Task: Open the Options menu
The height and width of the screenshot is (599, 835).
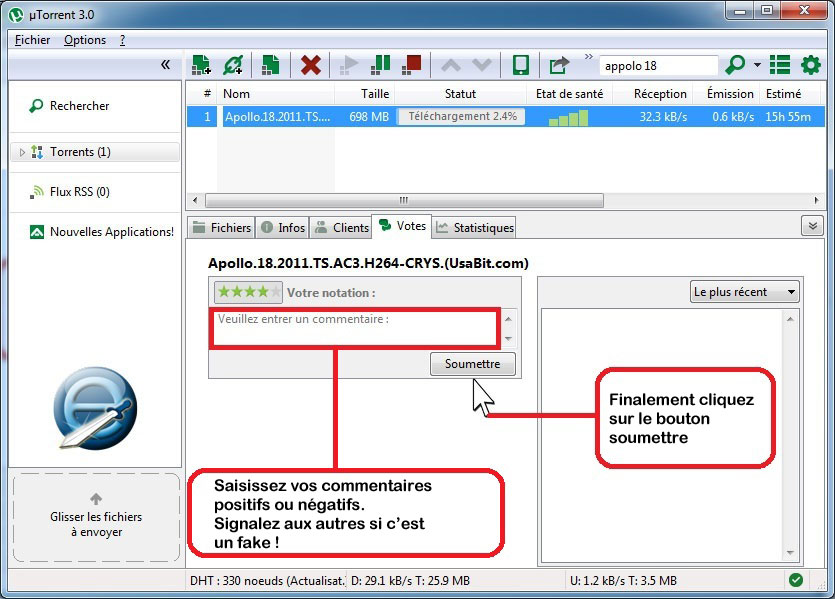Action: 85,40
